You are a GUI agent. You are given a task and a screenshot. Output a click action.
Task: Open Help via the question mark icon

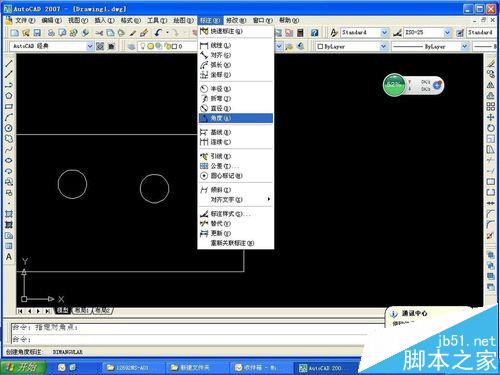click(314, 32)
